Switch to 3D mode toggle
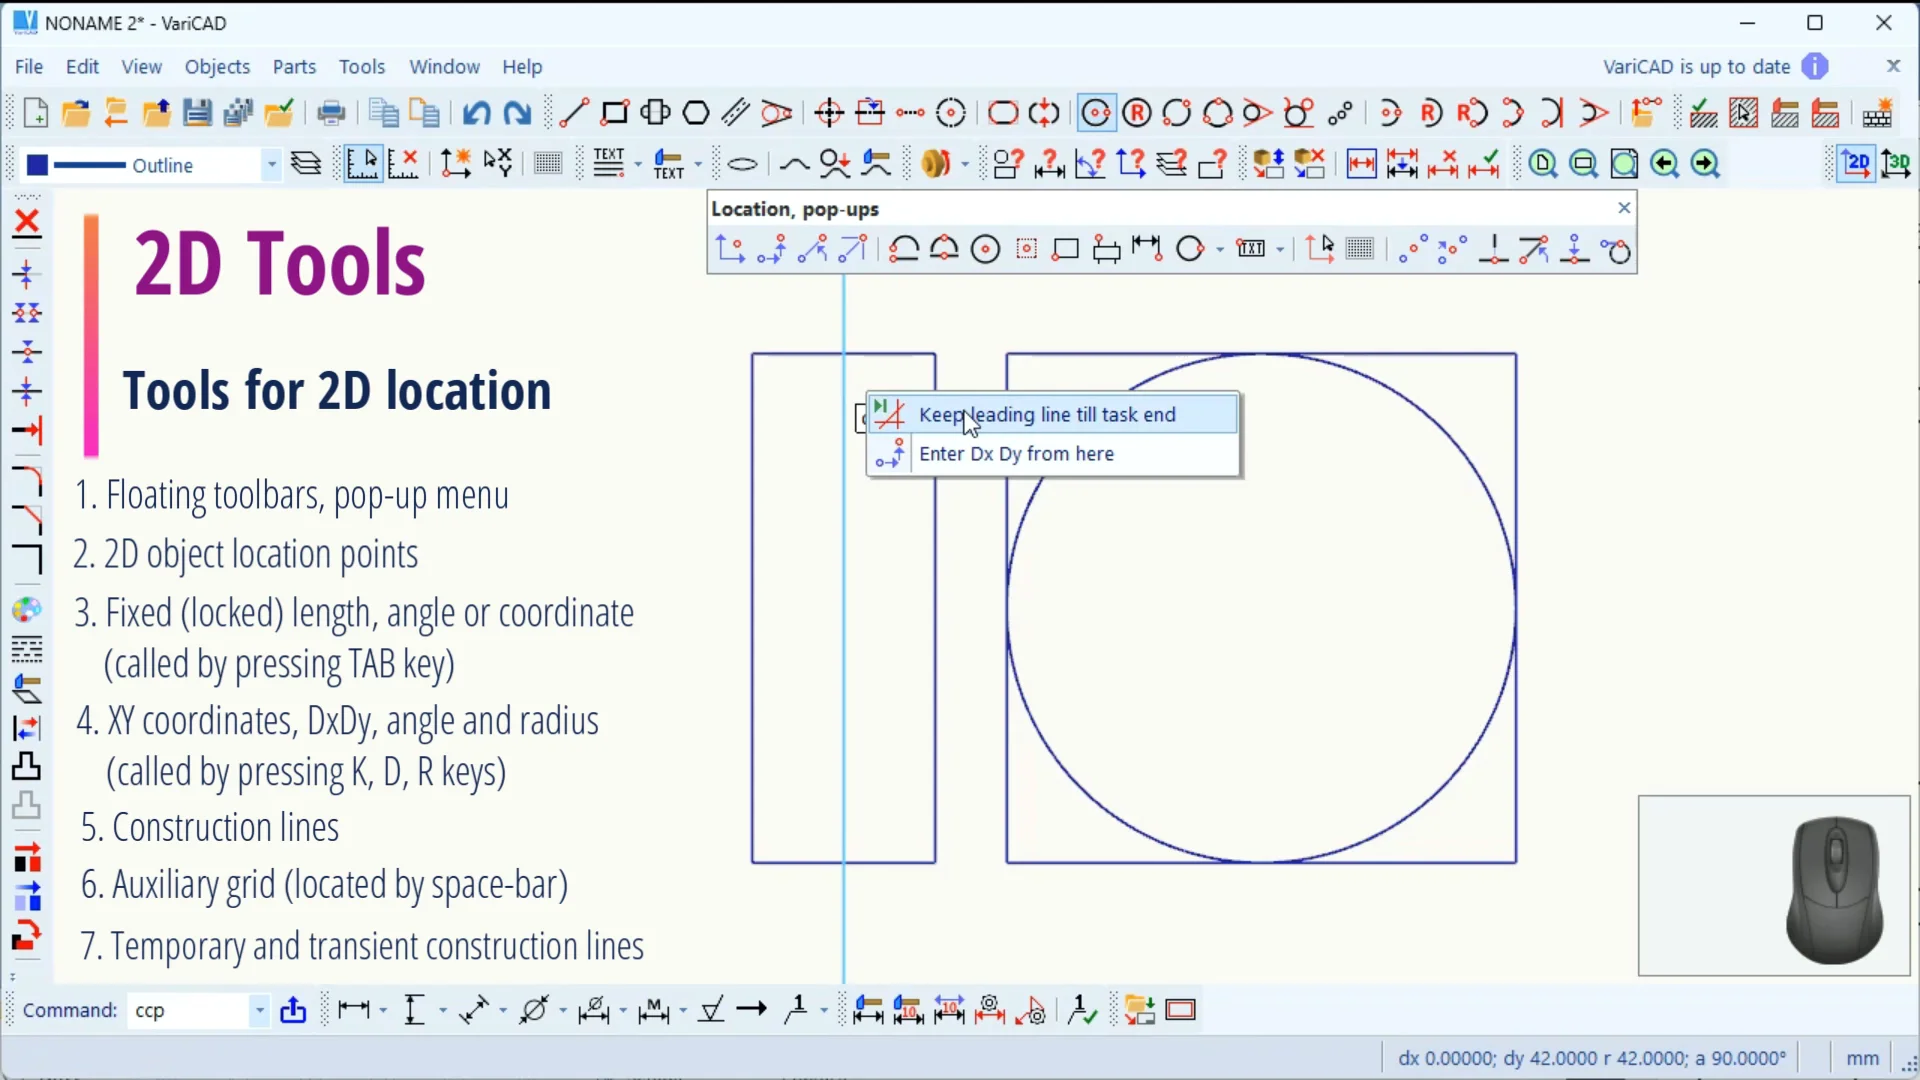Screen dimensions: 1920x1080 (1896, 164)
